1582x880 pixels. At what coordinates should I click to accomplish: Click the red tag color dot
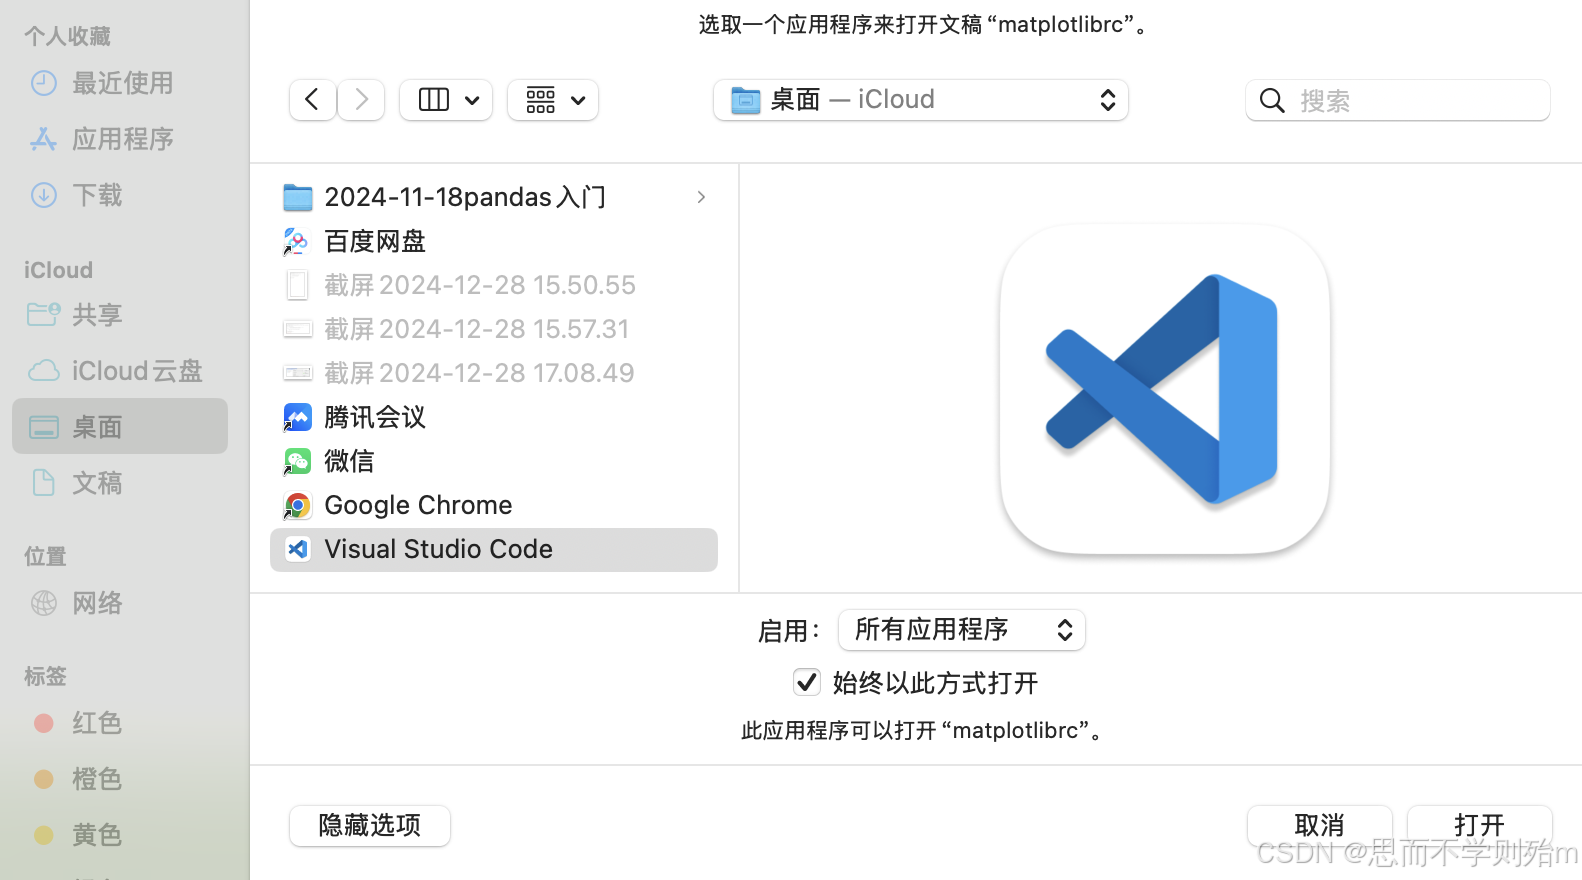tap(44, 723)
